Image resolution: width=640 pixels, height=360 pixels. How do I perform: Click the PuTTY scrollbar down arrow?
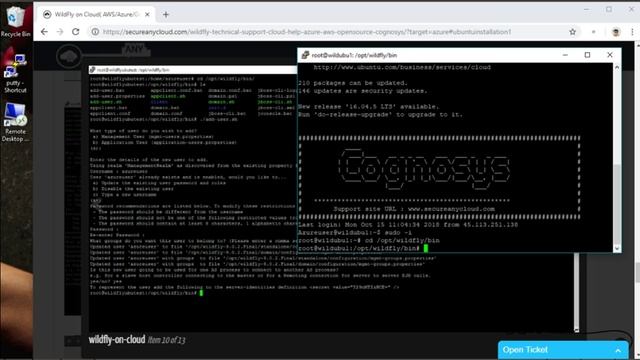coord(617,248)
